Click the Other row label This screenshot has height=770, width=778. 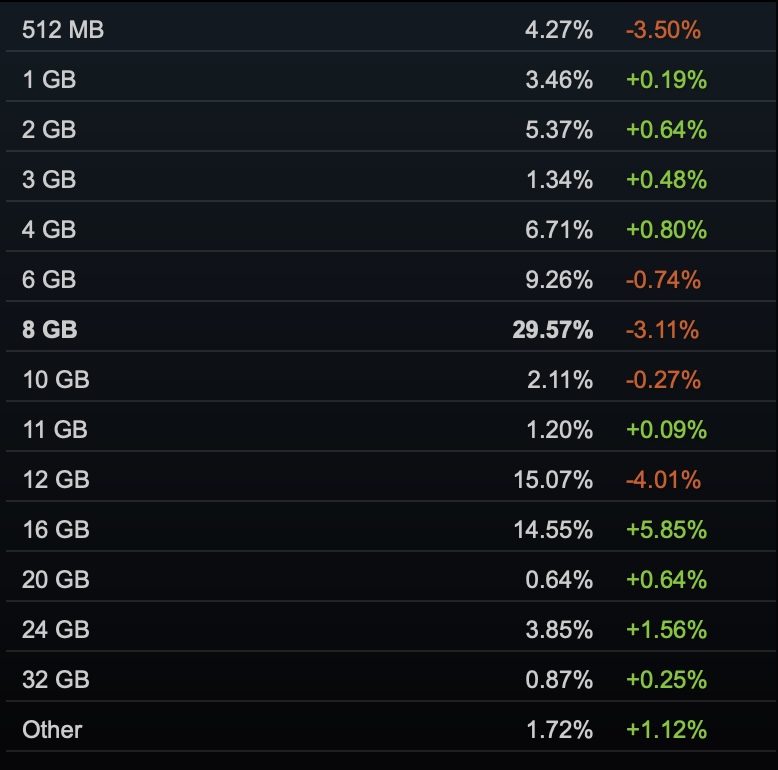(x=52, y=730)
